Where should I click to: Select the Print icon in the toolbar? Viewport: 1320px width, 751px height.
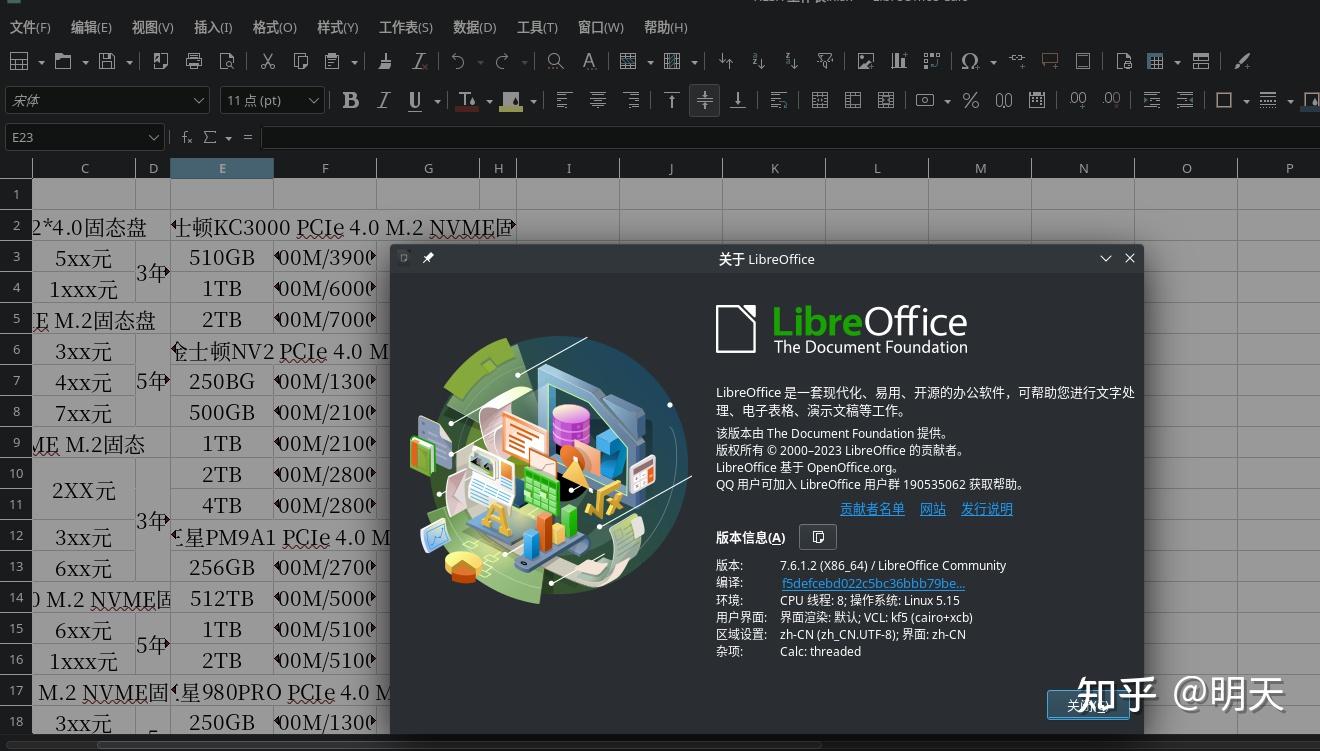(194, 61)
